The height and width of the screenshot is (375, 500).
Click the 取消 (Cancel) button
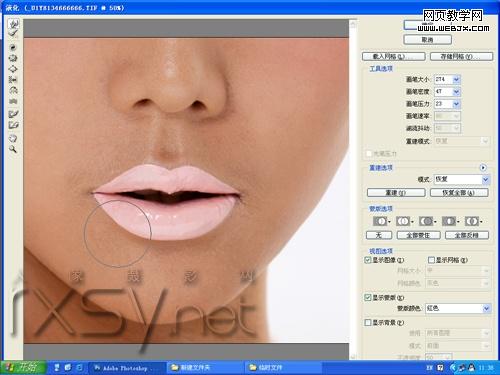point(427,40)
